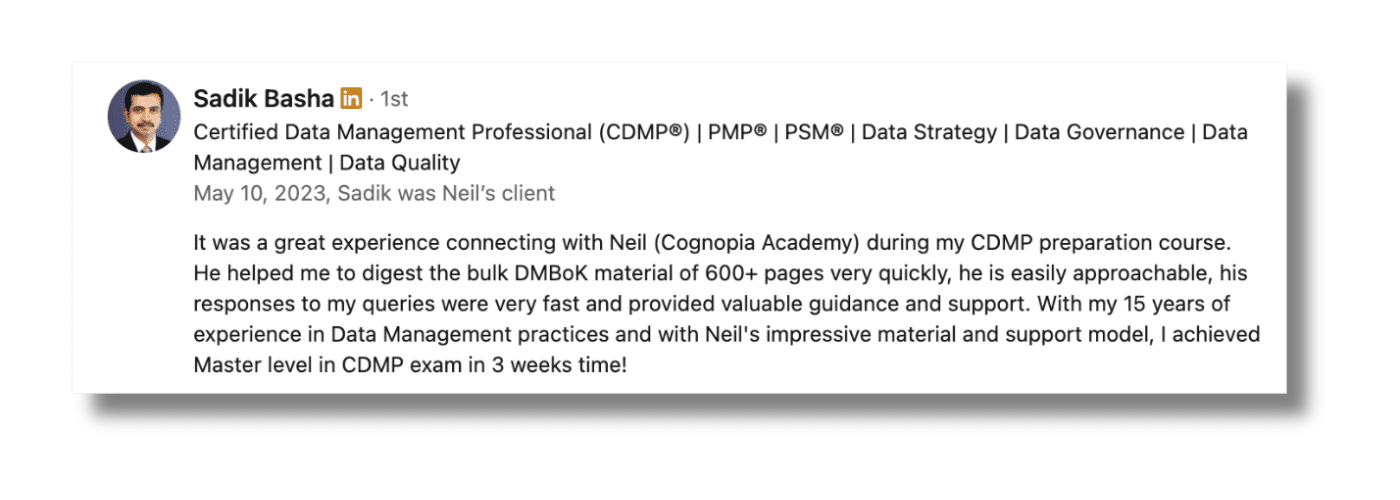Click the Certified Data Management Professional headline
This screenshot has width=1400, height=500.
coord(441,132)
